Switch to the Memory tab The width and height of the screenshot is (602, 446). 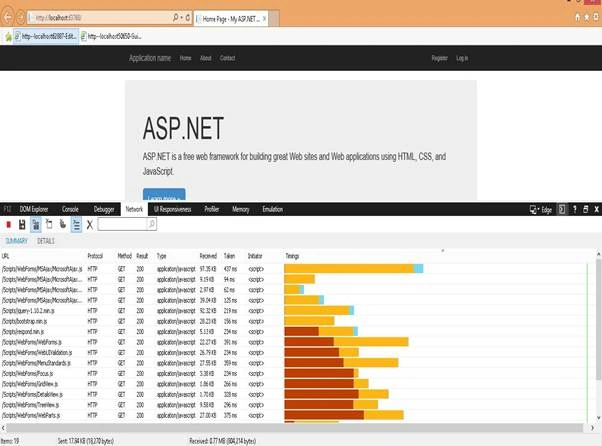tap(241, 209)
